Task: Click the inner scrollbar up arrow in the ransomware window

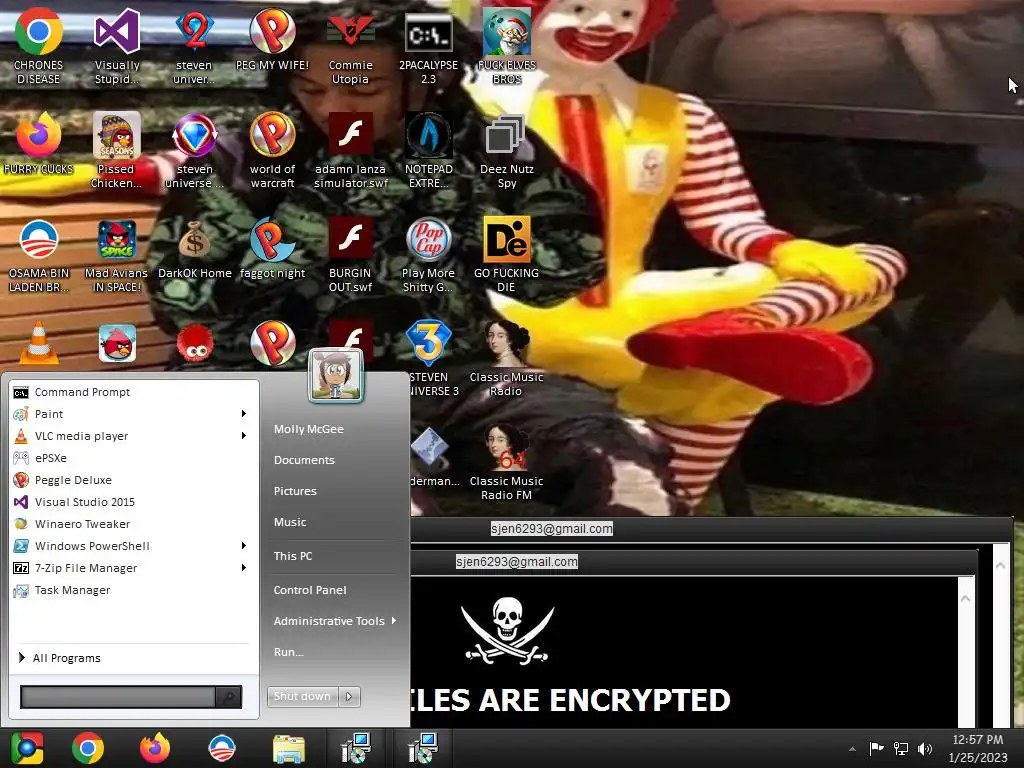Action: (x=966, y=598)
